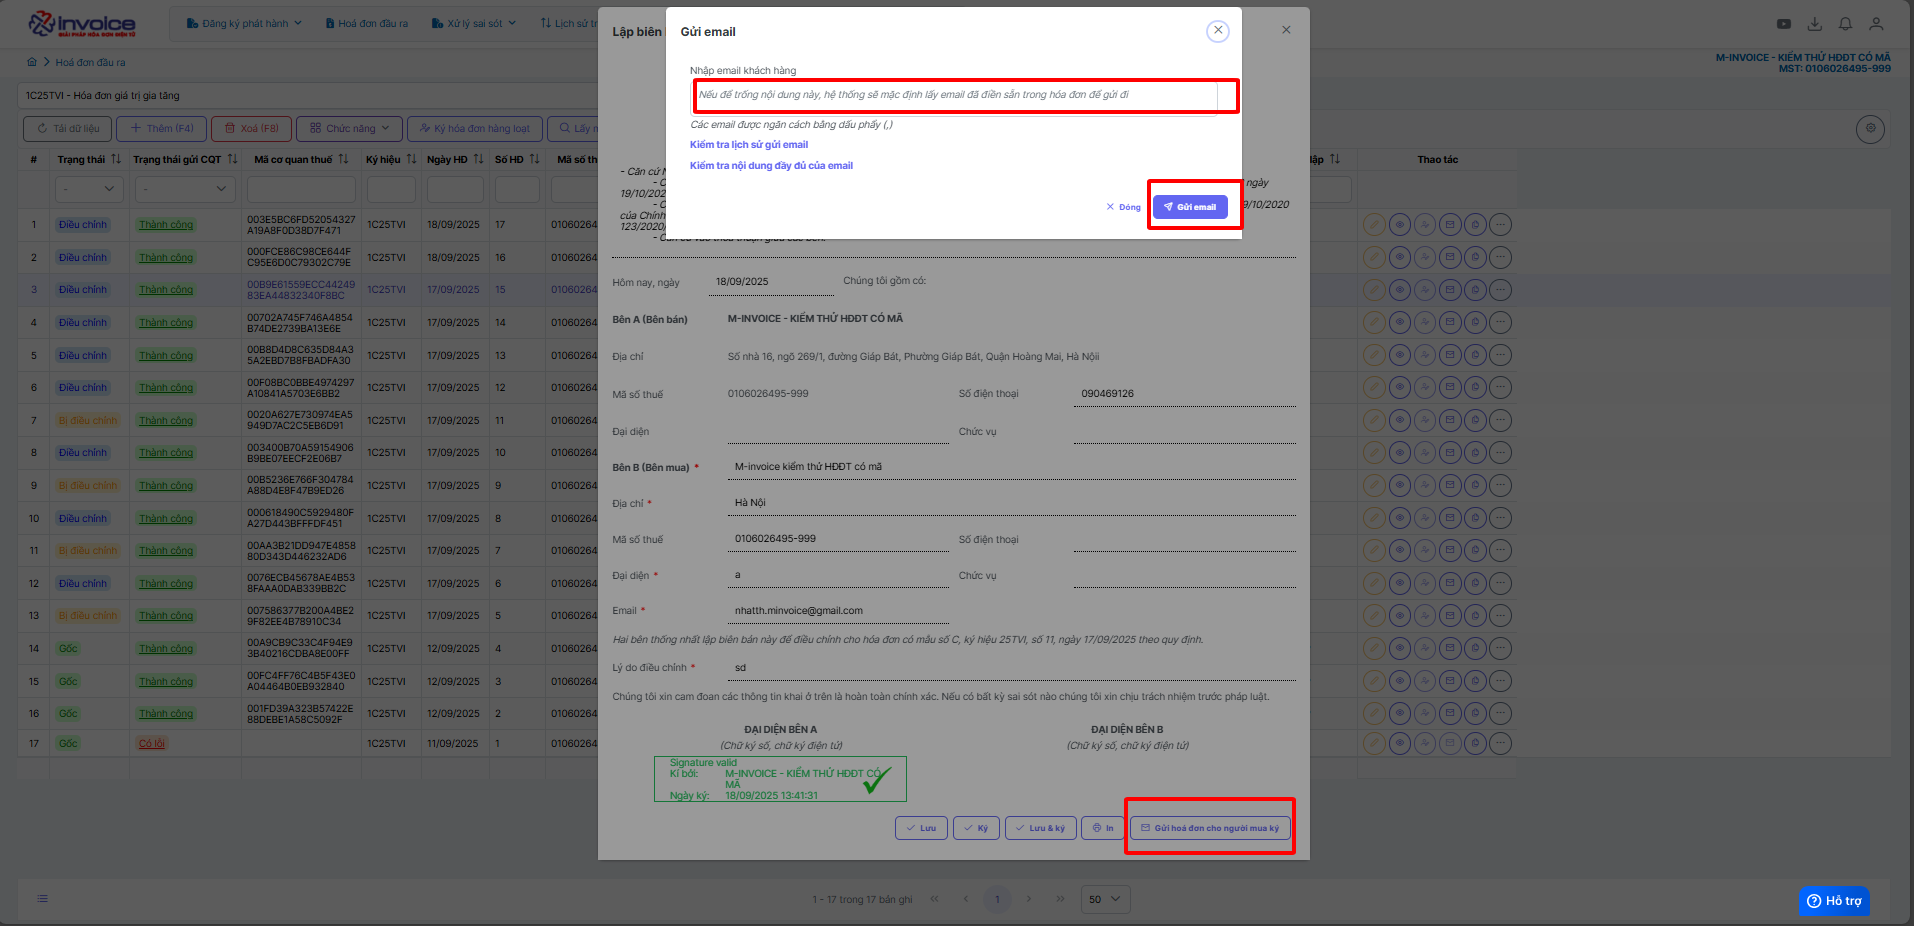The width and height of the screenshot is (1914, 926).
Task: Open more options ellipsis in row 5
Action: point(1500,356)
